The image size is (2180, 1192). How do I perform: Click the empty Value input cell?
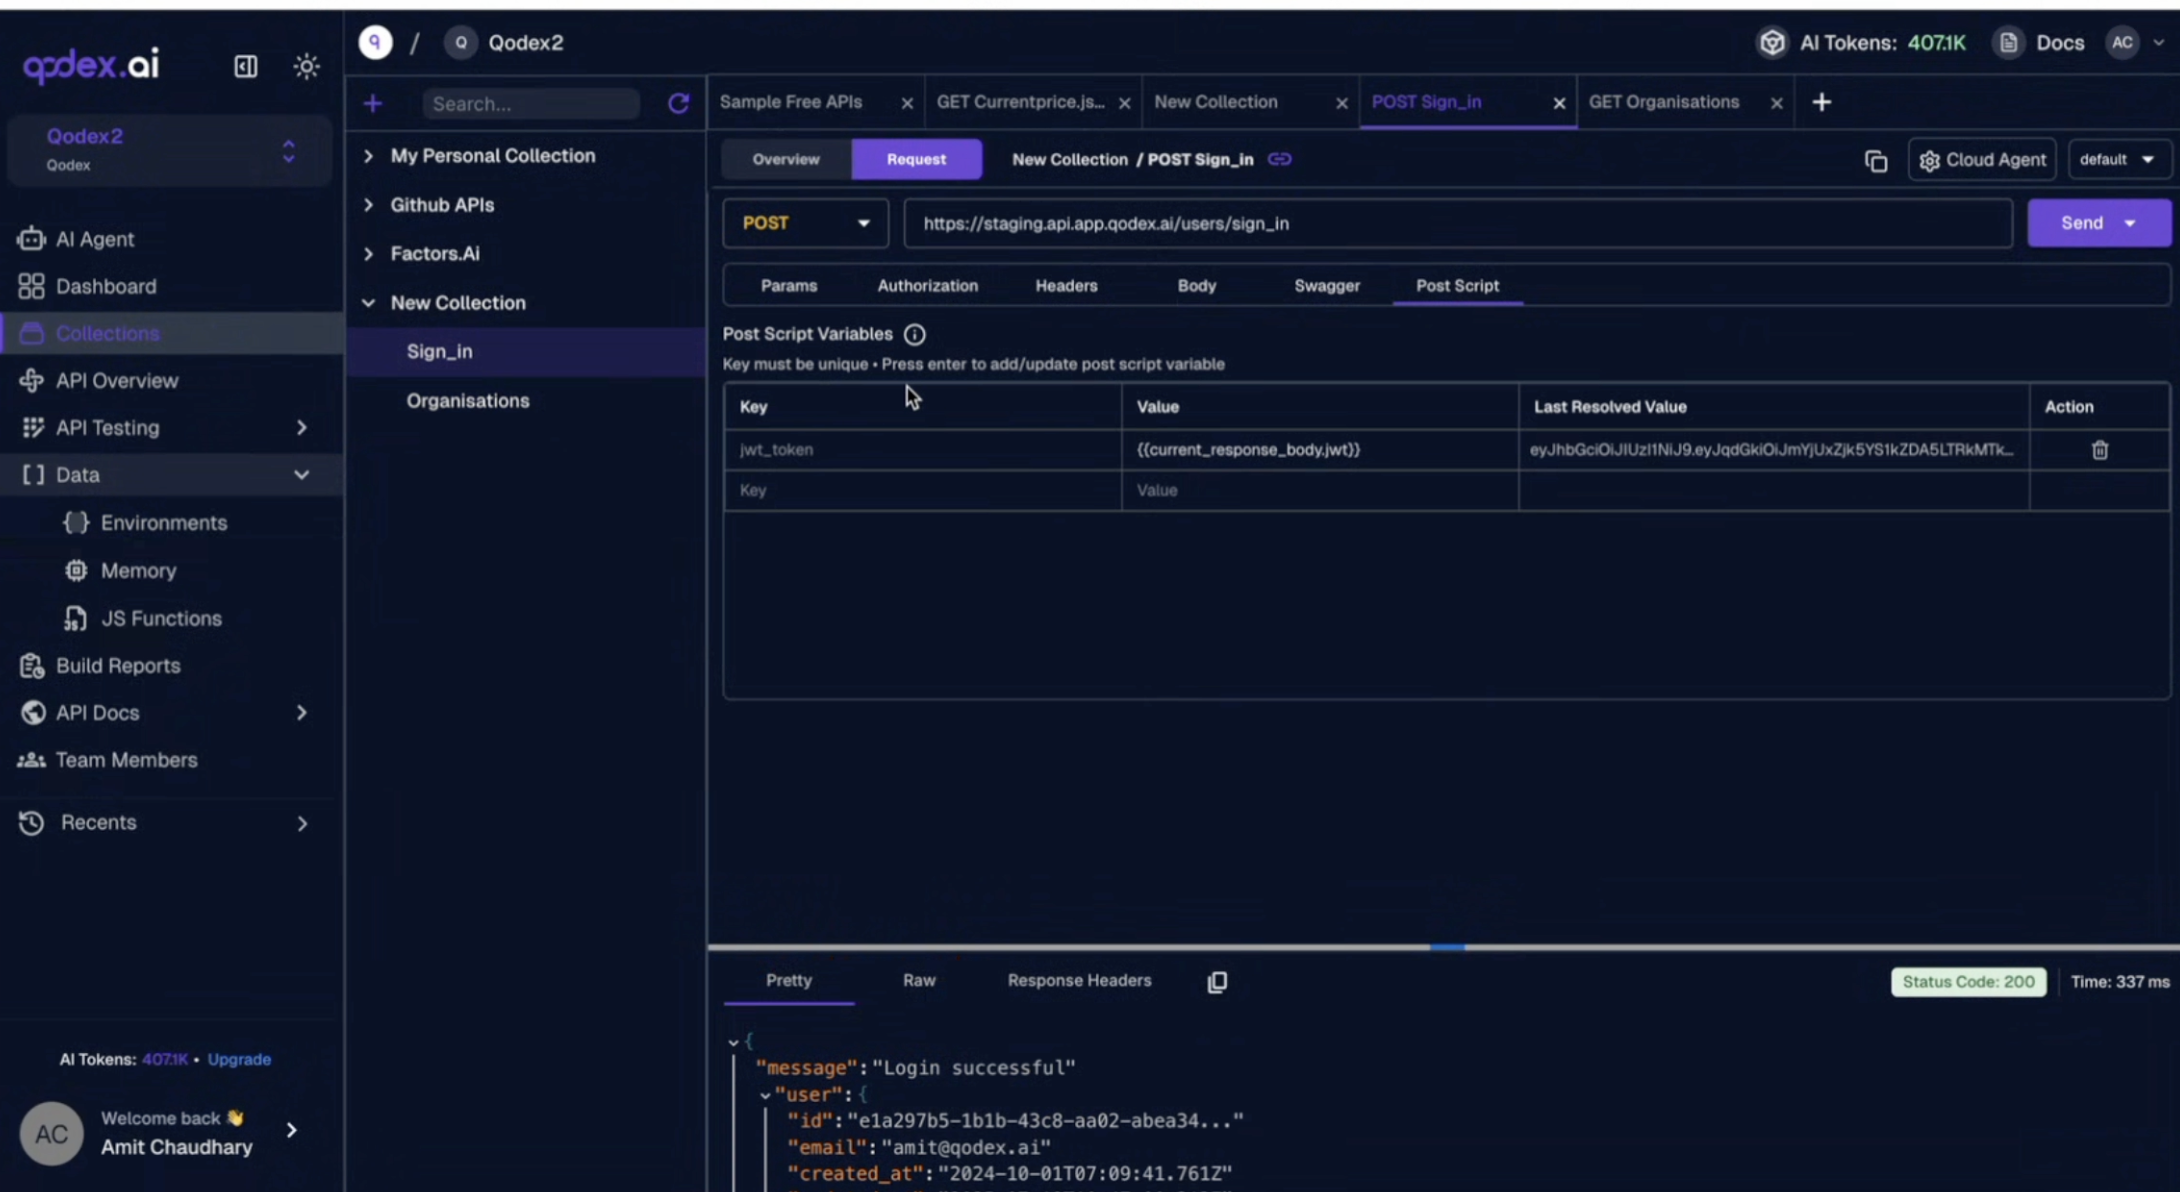(1319, 491)
